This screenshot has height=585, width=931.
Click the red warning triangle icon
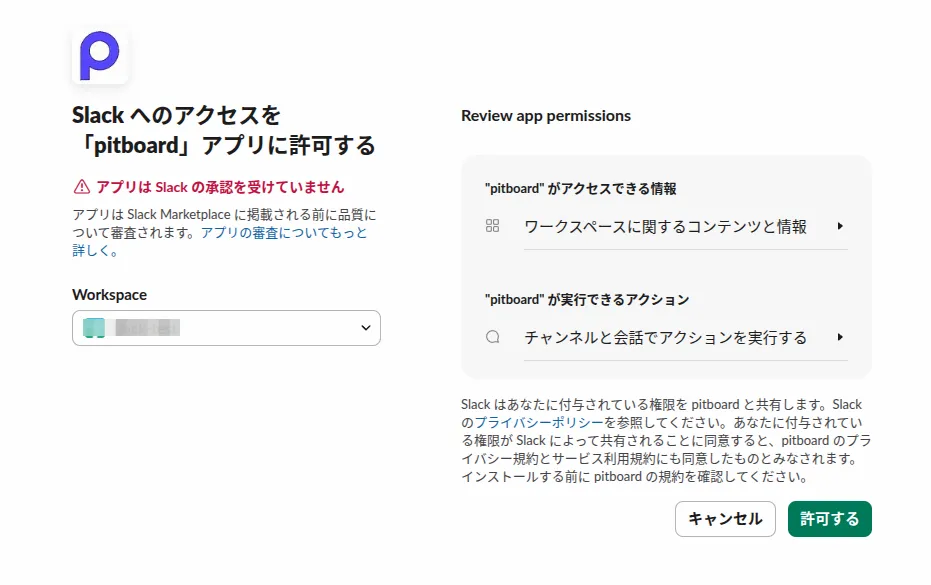click(79, 186)
